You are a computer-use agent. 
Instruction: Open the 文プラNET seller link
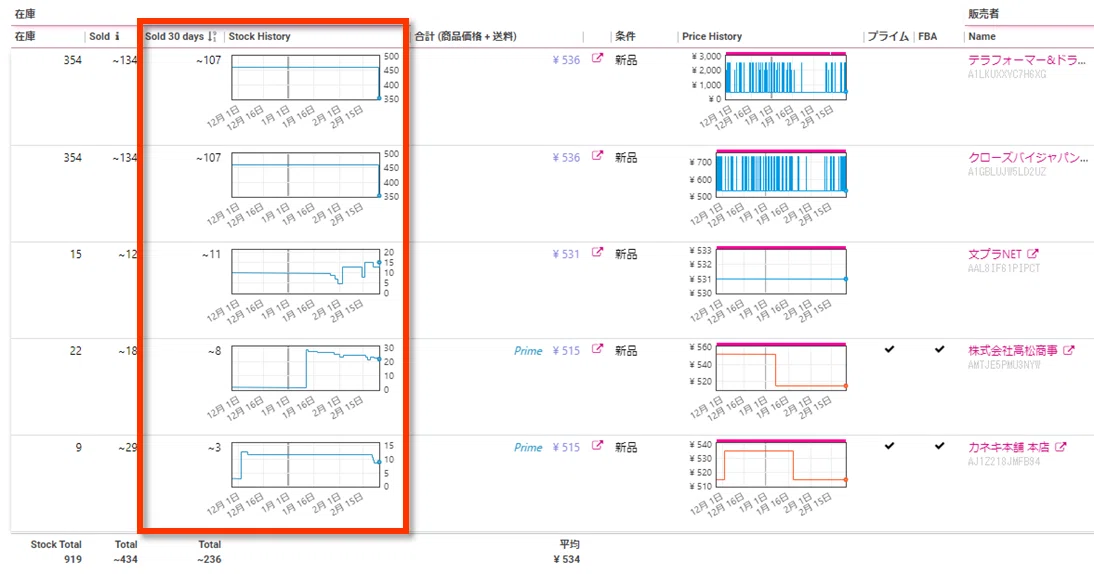point(994,254)
